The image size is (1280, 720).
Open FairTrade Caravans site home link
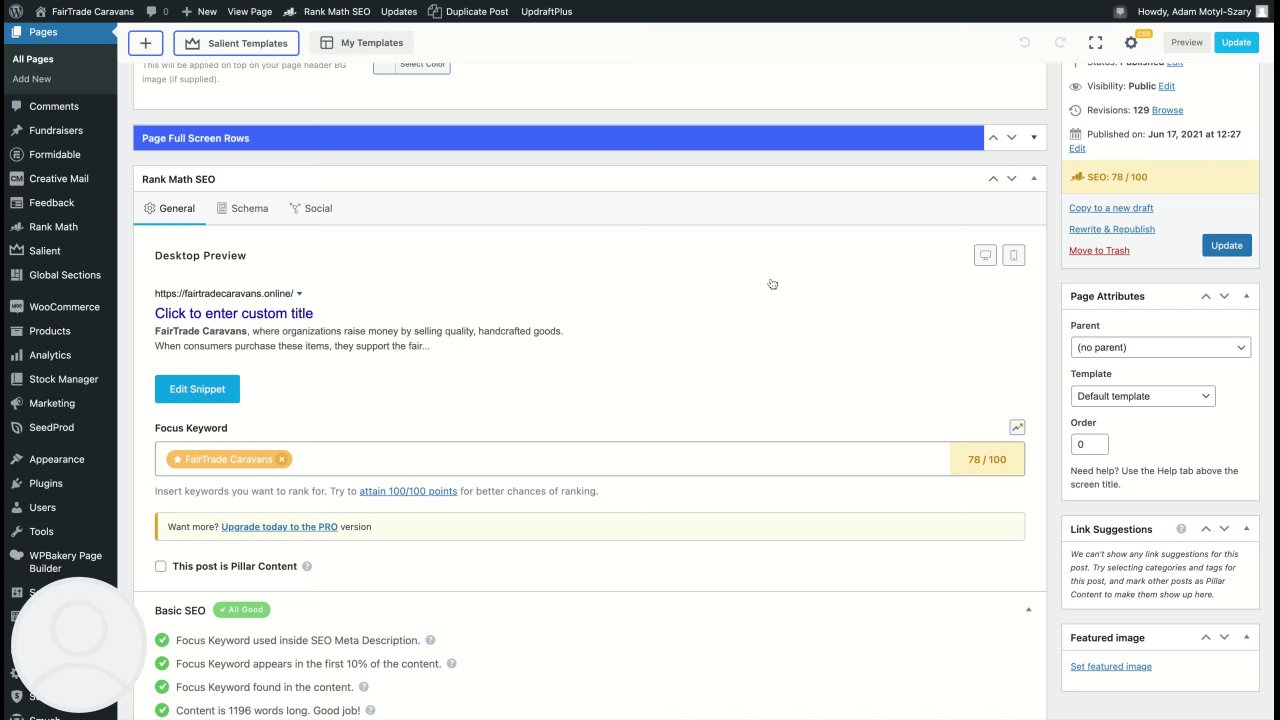tap(84, 11)
